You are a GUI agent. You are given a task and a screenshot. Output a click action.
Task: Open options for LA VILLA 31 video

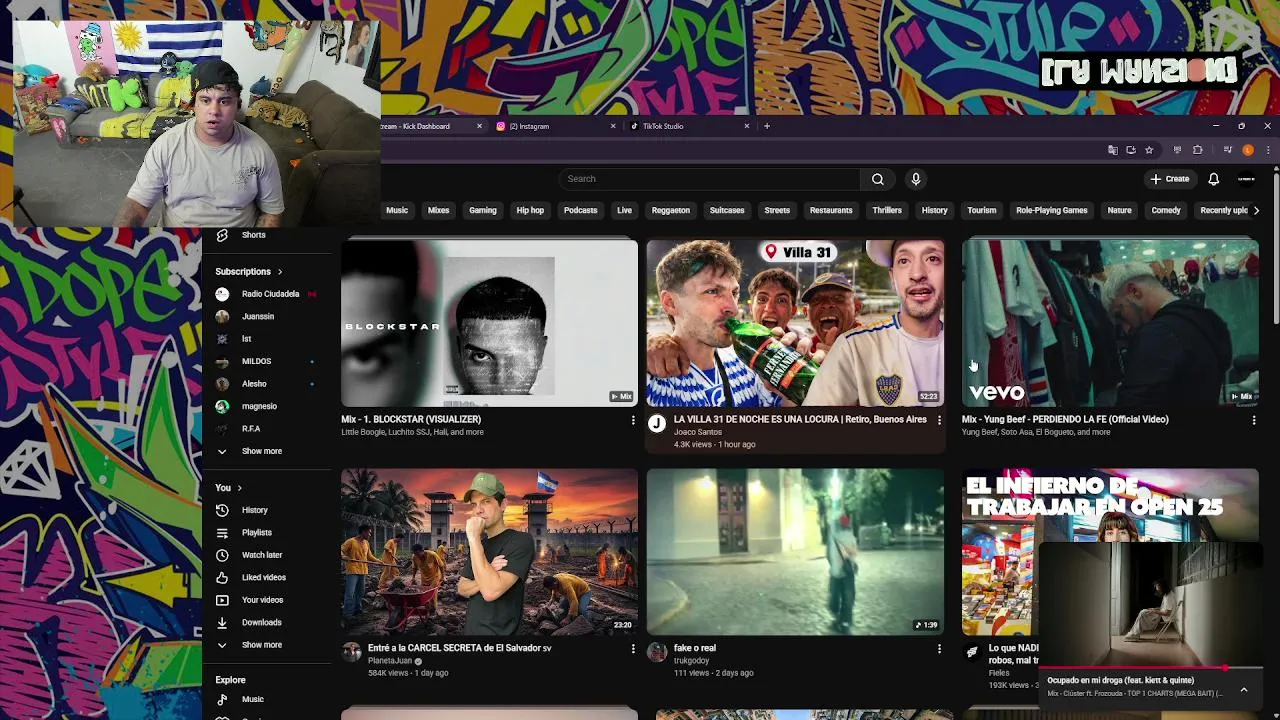click(939, 420)
